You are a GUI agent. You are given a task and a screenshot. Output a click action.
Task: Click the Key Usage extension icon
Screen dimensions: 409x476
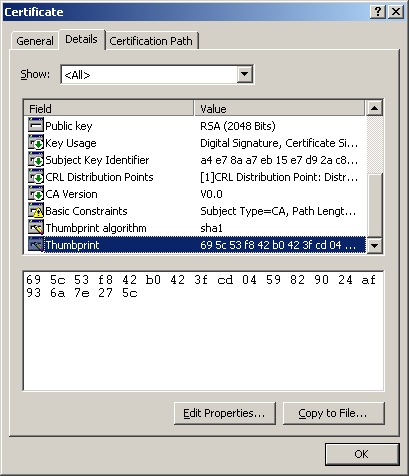tap(36, 143)
